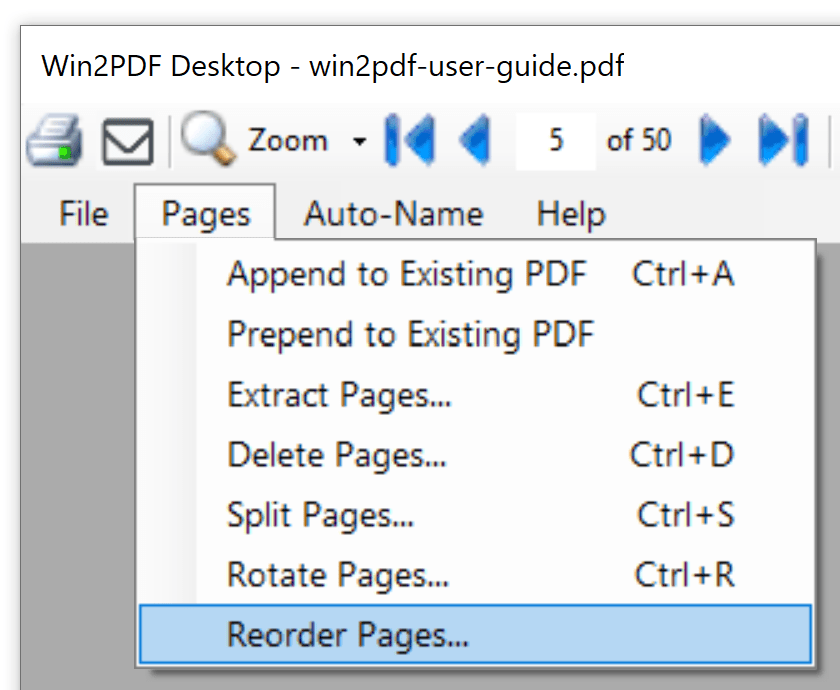Advance to the next page
The height and width of the screenshot is (690, 840).
(714, 141)
